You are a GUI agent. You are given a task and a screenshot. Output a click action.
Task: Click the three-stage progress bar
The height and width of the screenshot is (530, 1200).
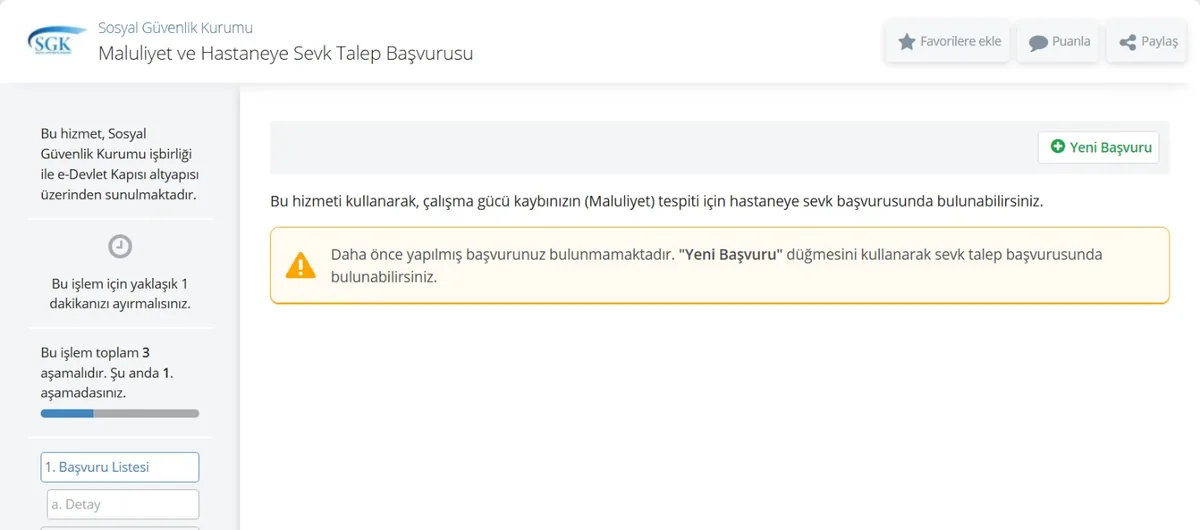[x=120, y=413]
